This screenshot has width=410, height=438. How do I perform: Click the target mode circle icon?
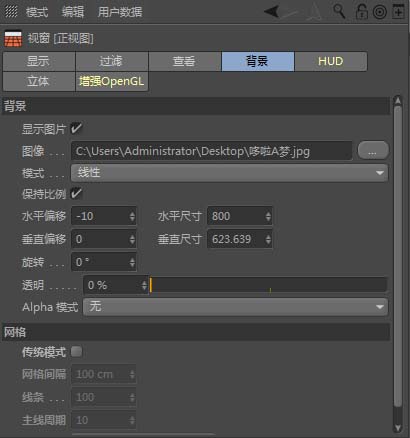(x=380, y=12)
